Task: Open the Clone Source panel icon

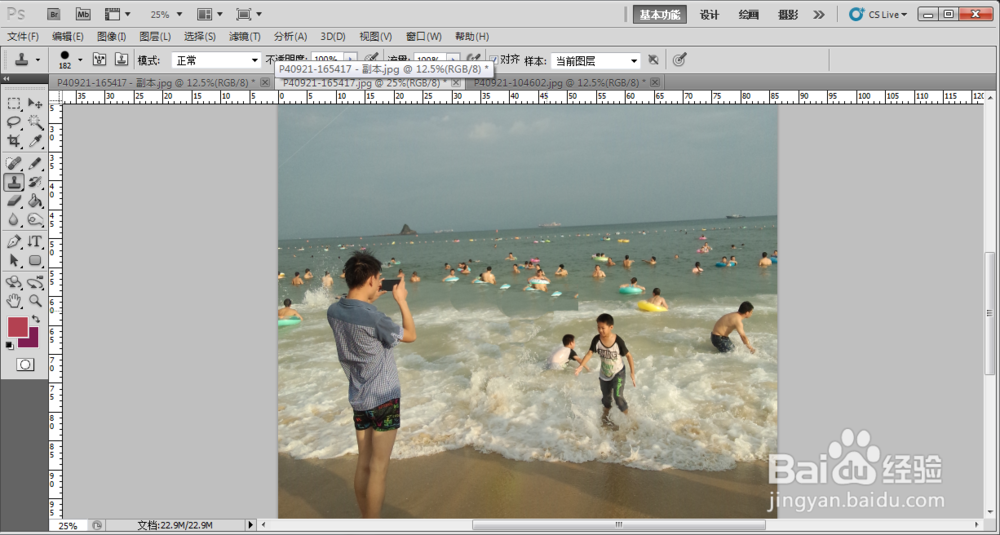Action: pyautogui.click(x=121, y=59)
